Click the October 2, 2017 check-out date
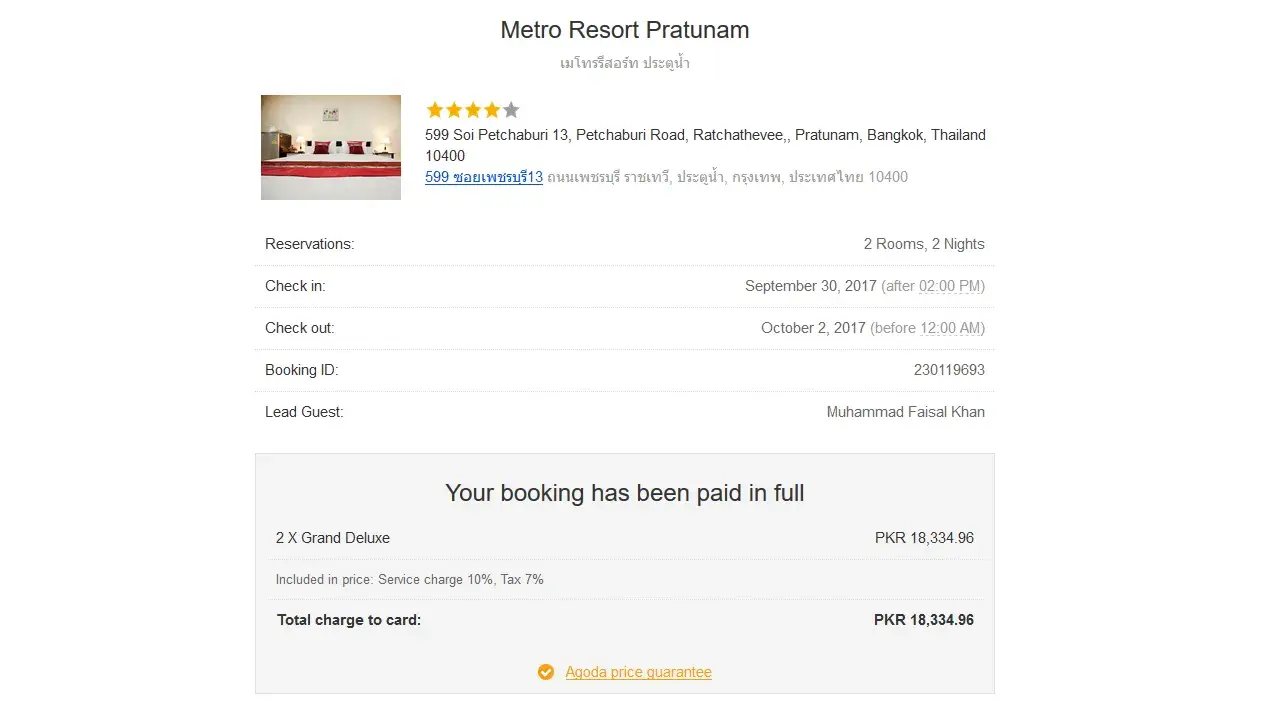 pyautogui.click(x=813, y=328)
